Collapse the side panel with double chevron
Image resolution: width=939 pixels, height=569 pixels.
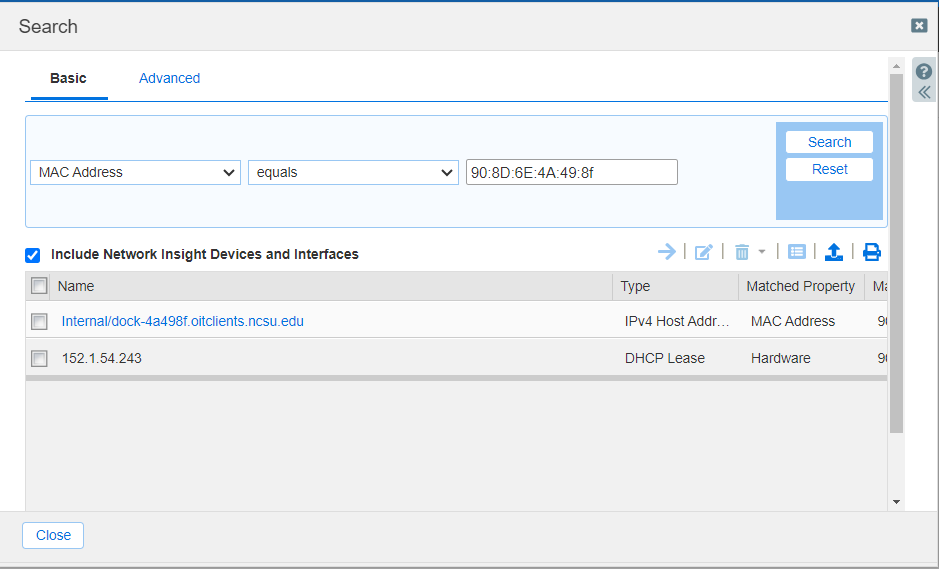tap(924, 92)
